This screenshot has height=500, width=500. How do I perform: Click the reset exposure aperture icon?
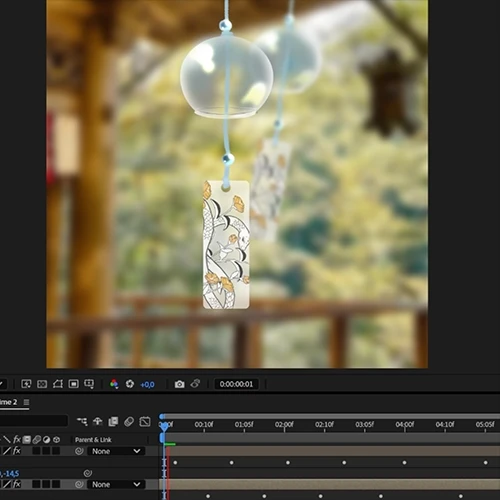pyautogui.click(x=130, y=384)
